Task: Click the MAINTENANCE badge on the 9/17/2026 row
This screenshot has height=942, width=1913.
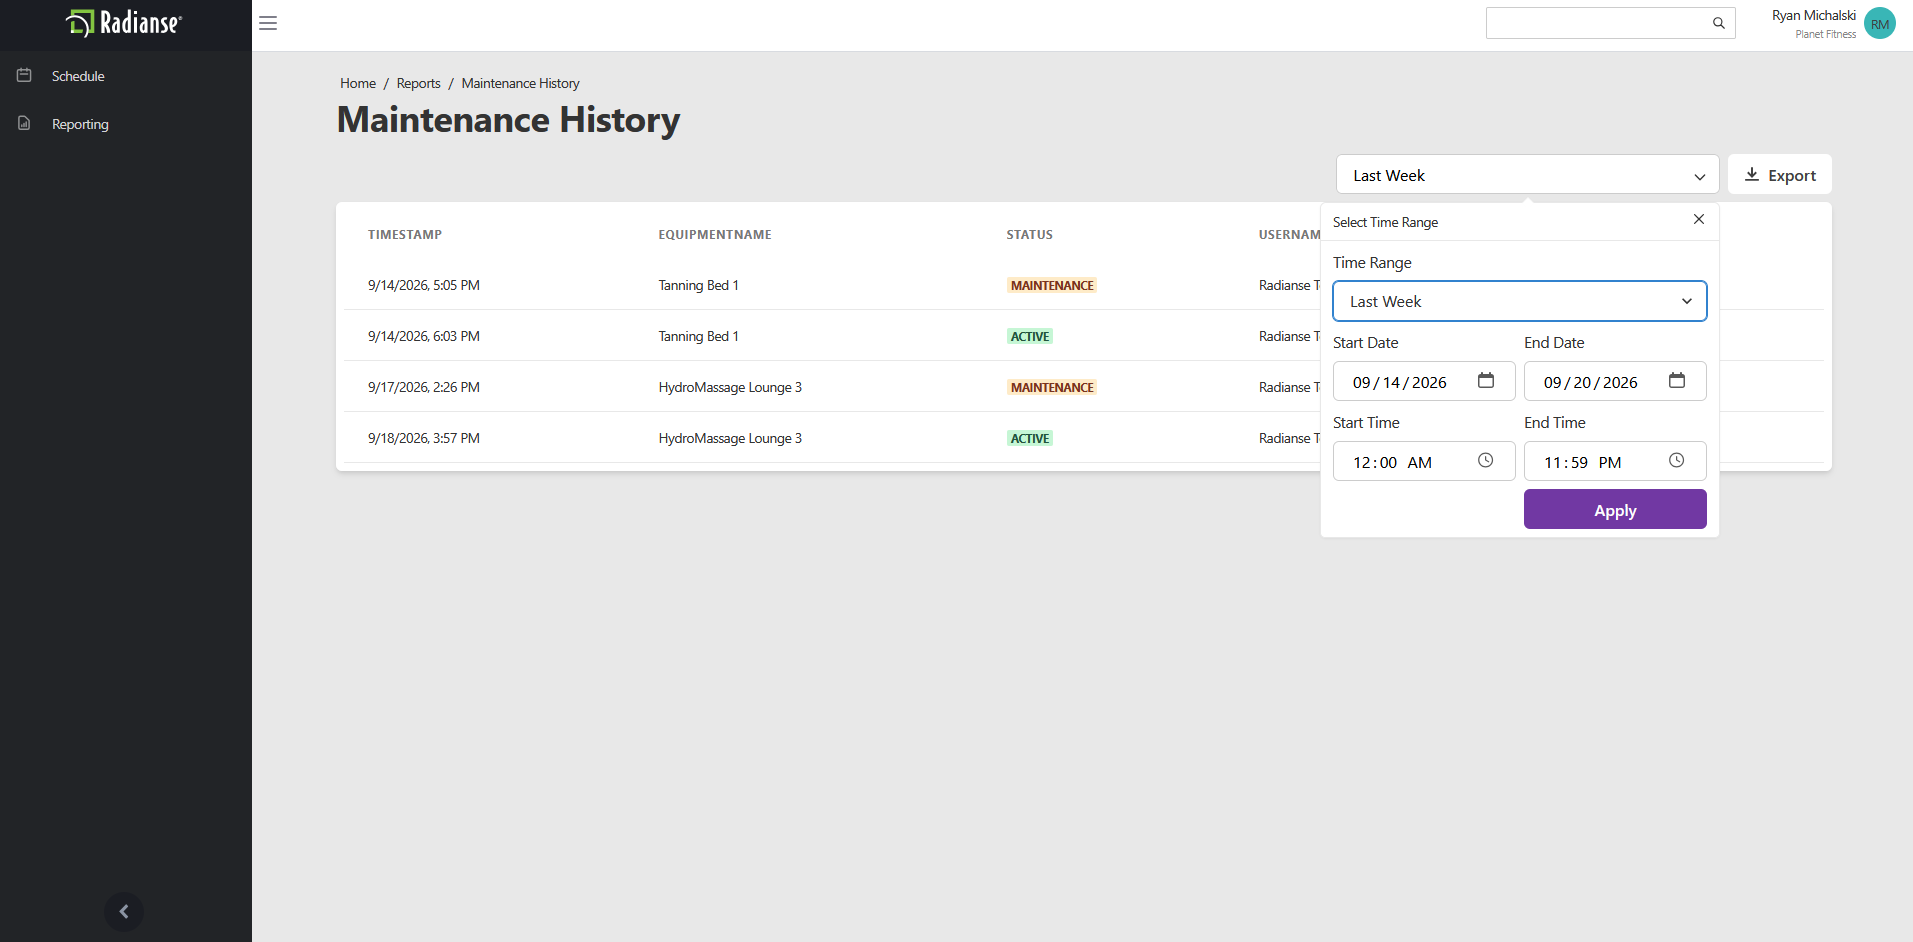Action: [x=1052, y=387]
